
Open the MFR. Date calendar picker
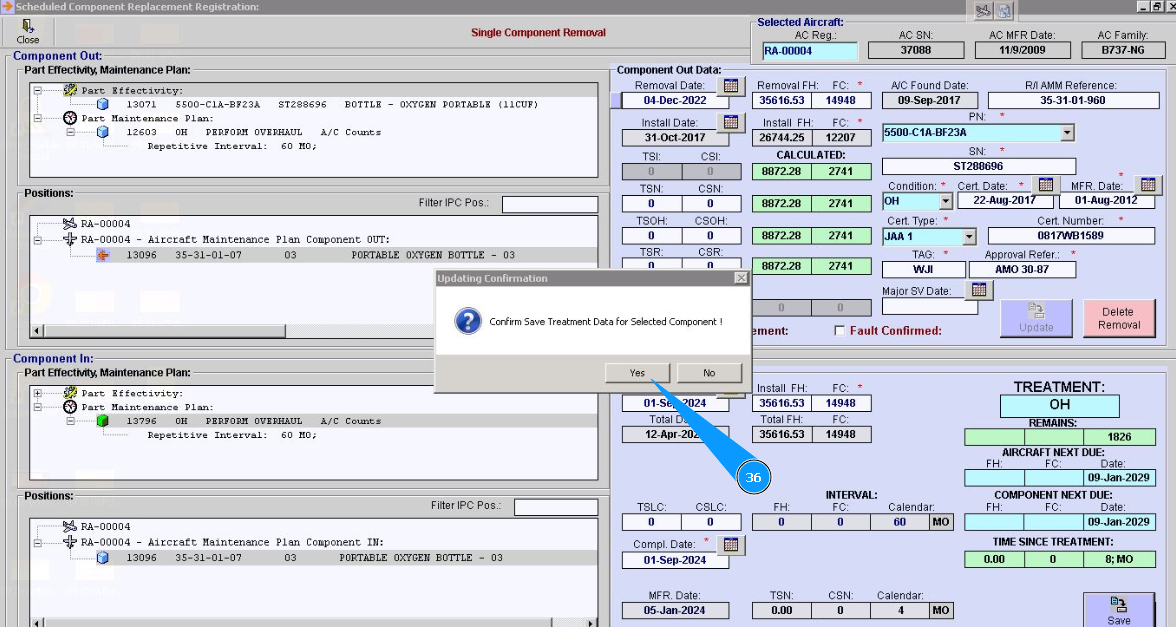point(1147,185)
